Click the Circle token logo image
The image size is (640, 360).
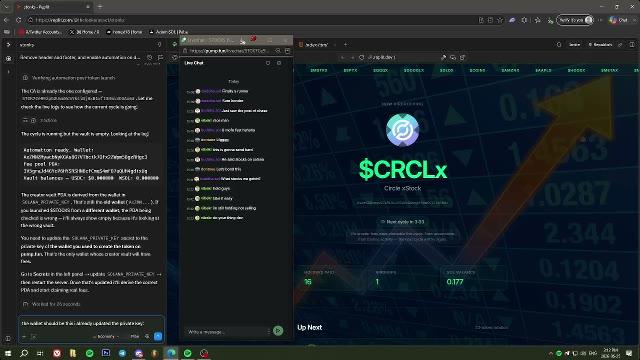402,130
